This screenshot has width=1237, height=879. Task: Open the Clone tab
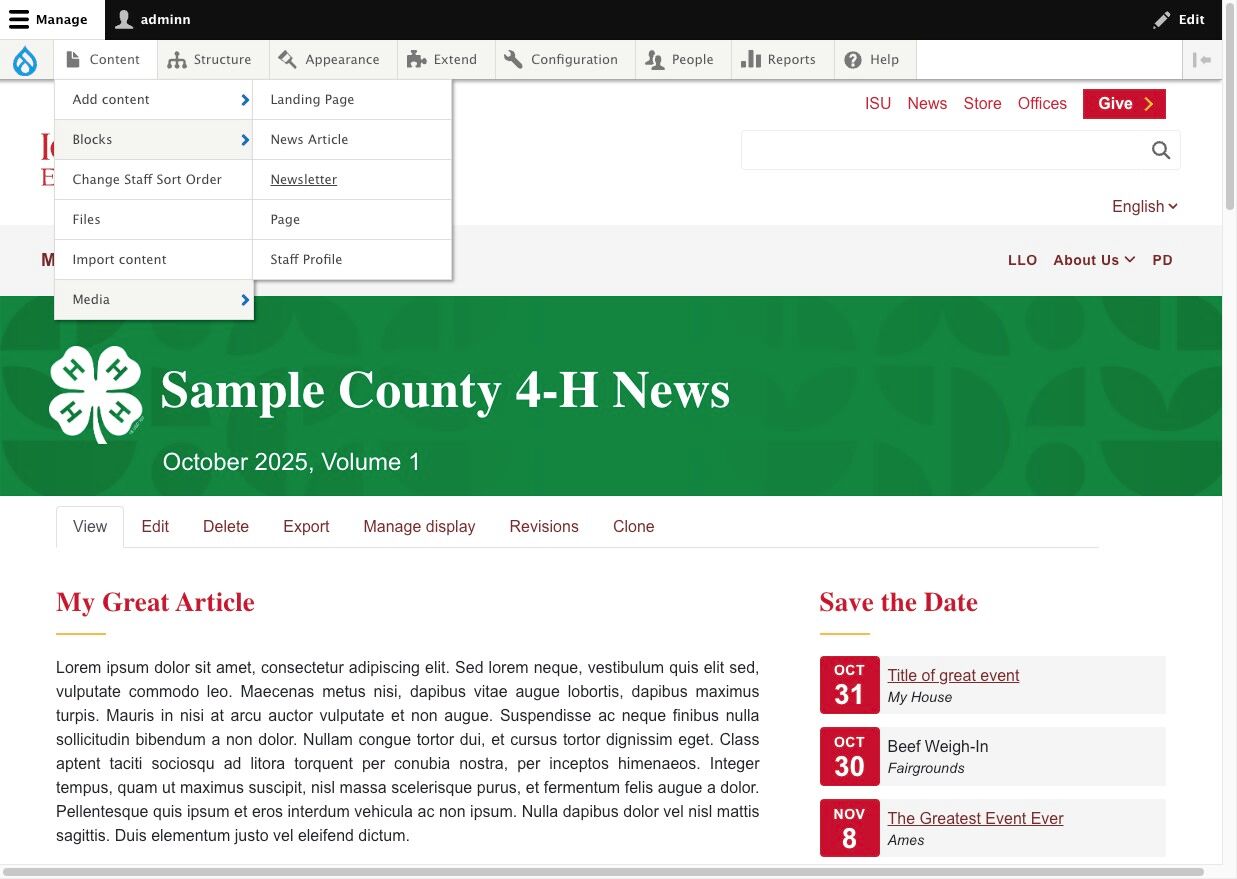[x=634, y=527]
